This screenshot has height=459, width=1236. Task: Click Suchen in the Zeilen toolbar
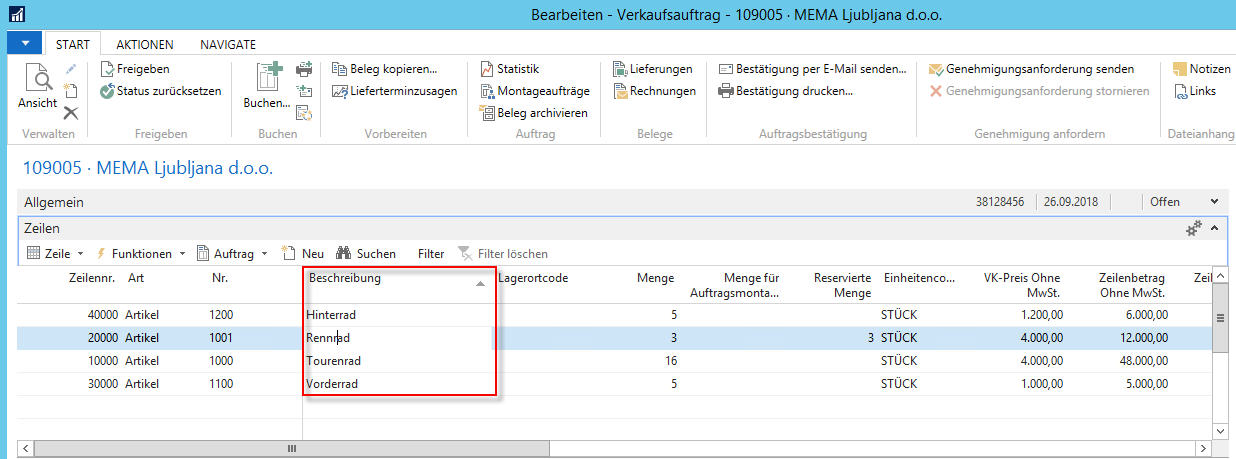coord(366,254)
